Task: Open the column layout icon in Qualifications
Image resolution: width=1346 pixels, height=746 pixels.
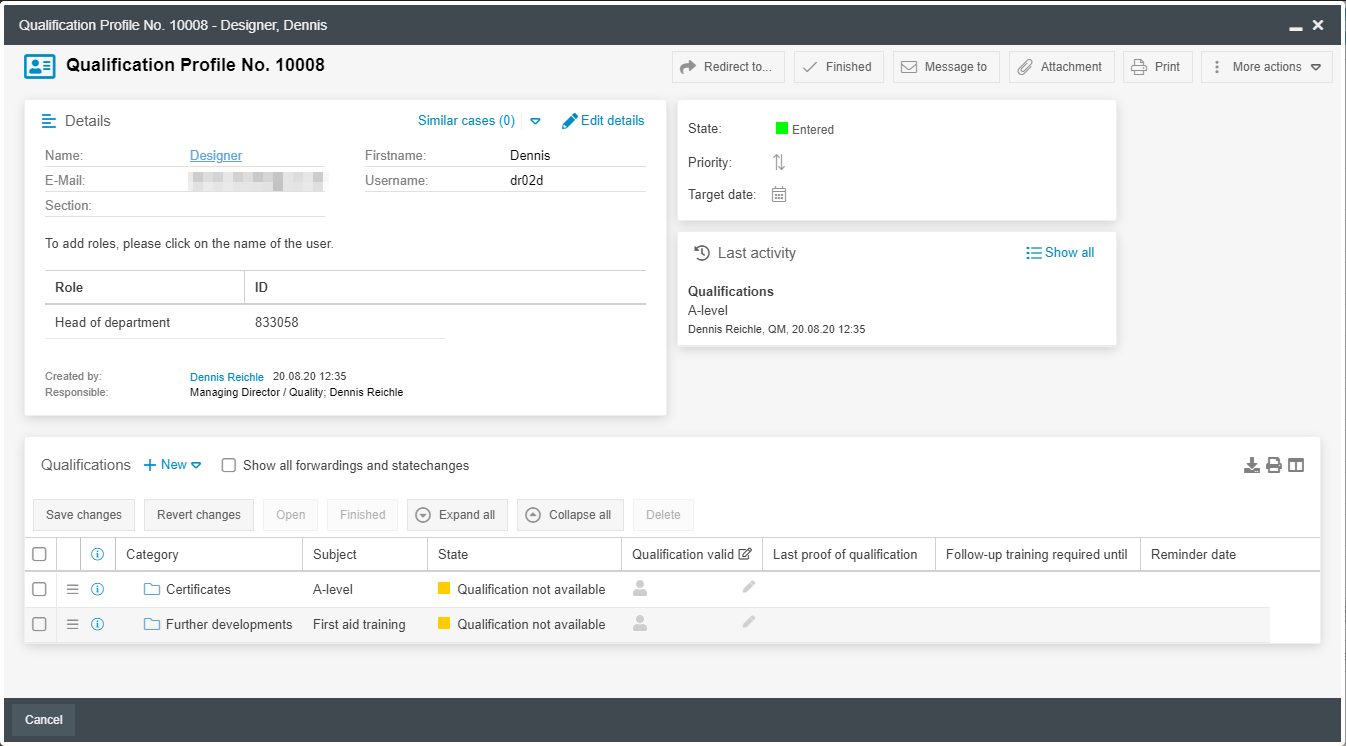Action: click(1296, 465)
